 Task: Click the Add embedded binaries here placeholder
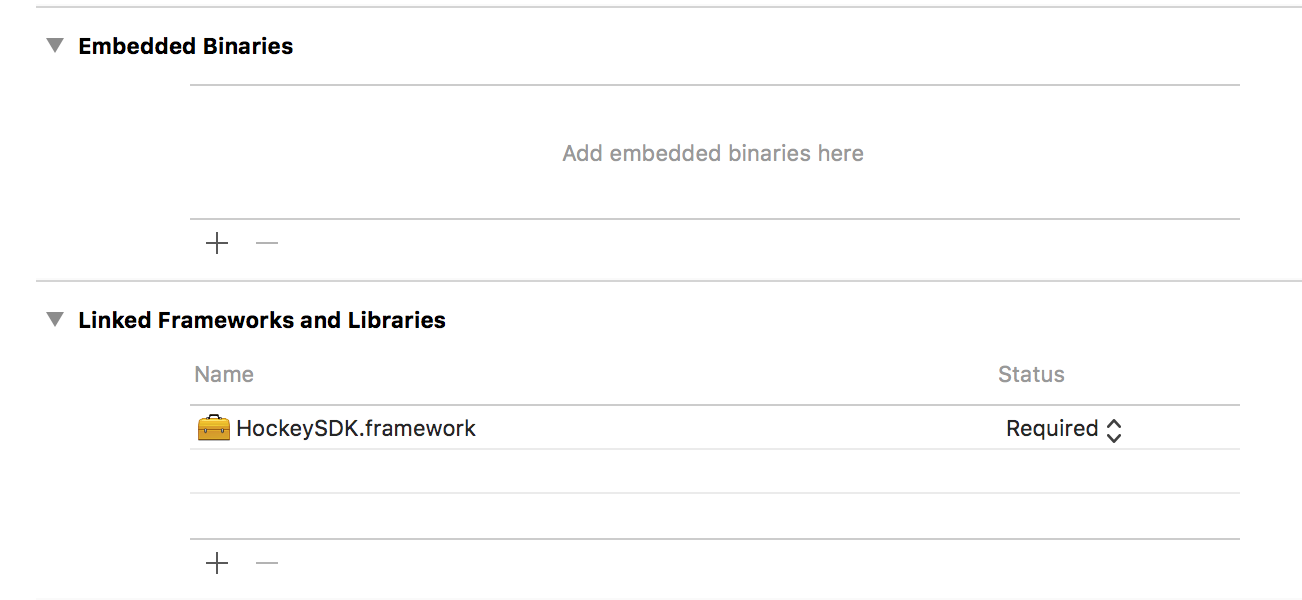[712, 152]
